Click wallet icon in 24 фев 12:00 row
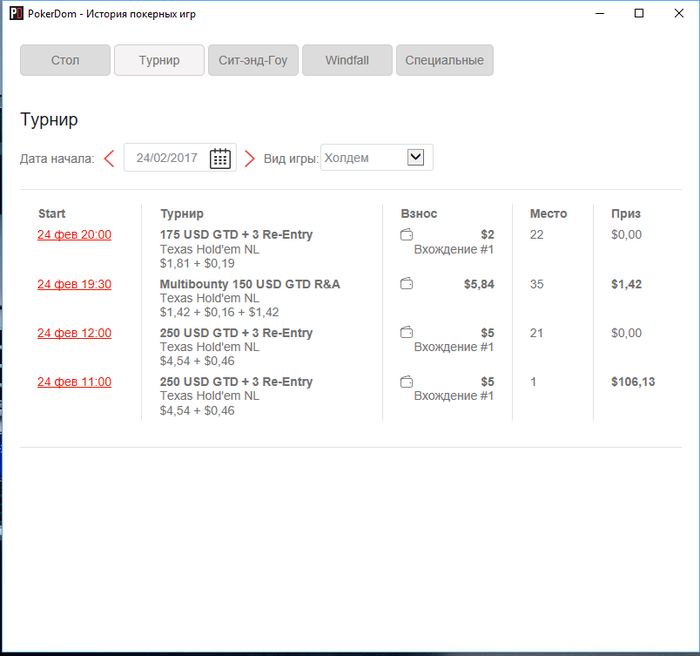Screen dimensions: 700x656 [x=406, y=332]
